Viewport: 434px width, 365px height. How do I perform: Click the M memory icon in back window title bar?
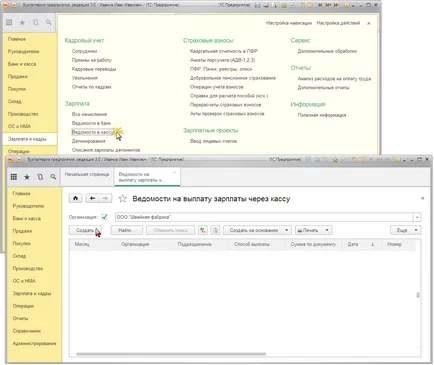click(x=321, y=5)
